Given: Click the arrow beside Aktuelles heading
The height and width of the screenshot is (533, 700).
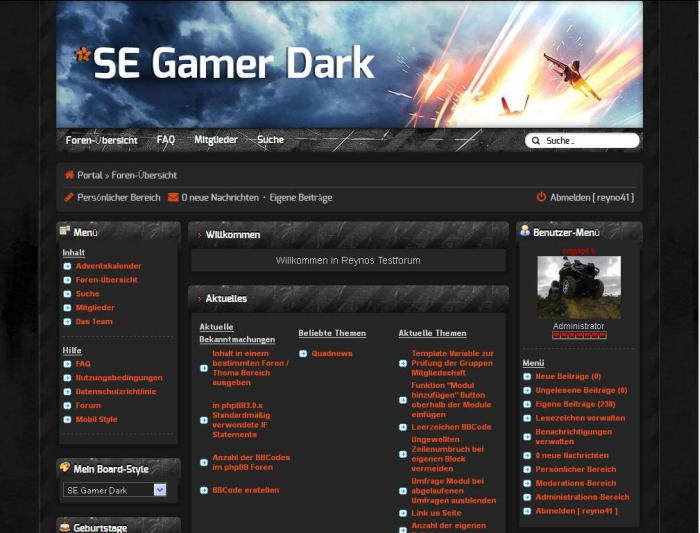Looking at the screenshot, I should pyautogui.click(x=199, y=299).
